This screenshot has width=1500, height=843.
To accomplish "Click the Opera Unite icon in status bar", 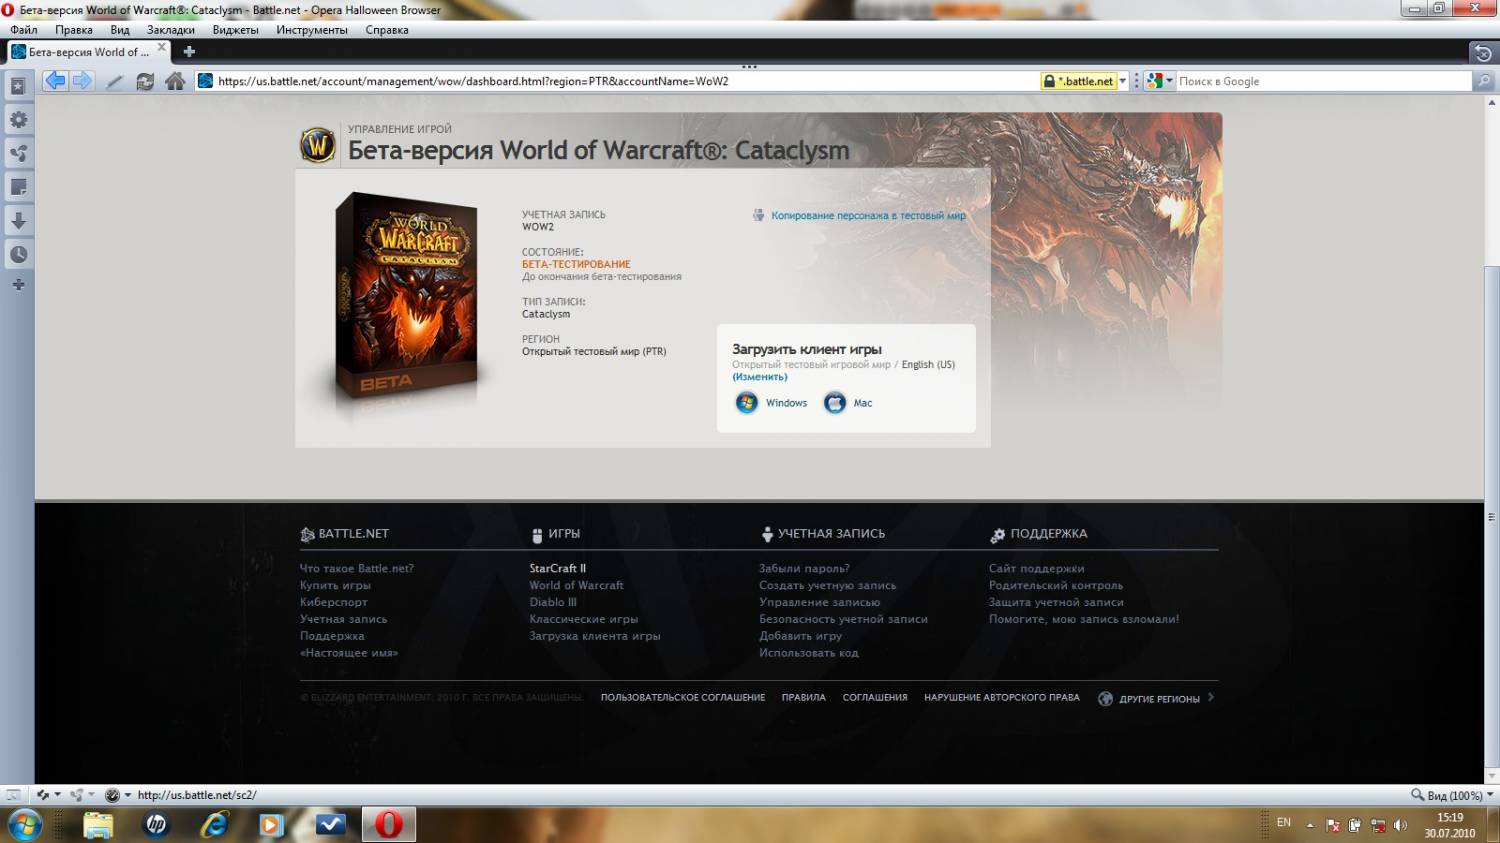I will pos(77,795).
